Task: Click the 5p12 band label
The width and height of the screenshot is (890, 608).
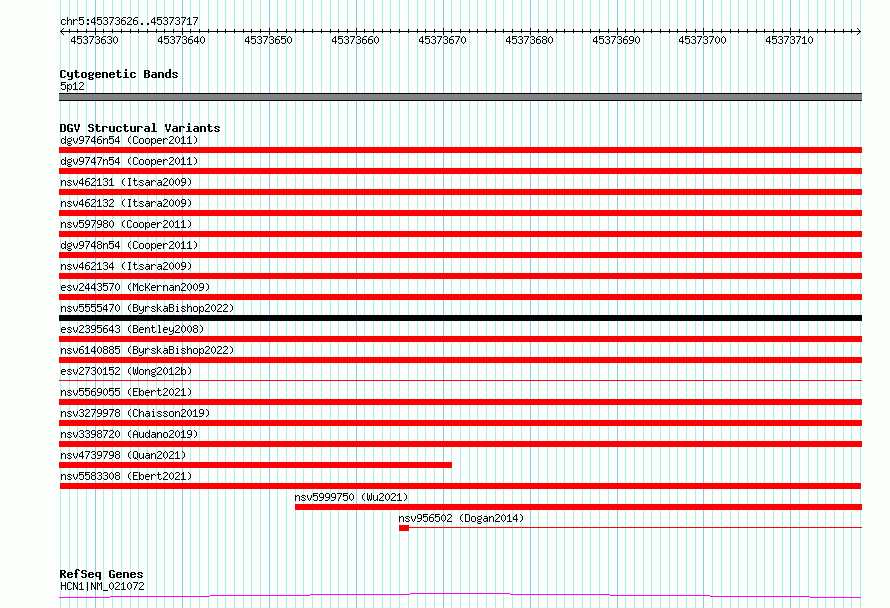Action: (x=72, y=86)
